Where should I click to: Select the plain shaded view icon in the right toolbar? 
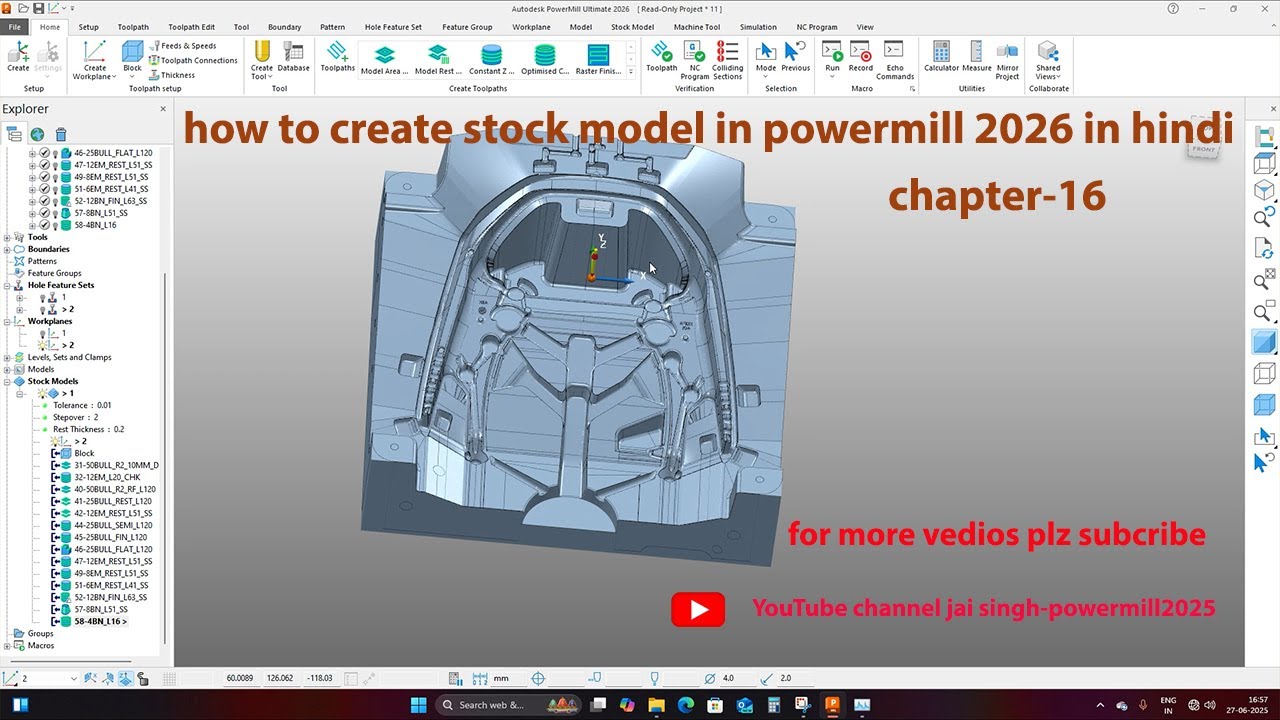tap(1264, 342)
